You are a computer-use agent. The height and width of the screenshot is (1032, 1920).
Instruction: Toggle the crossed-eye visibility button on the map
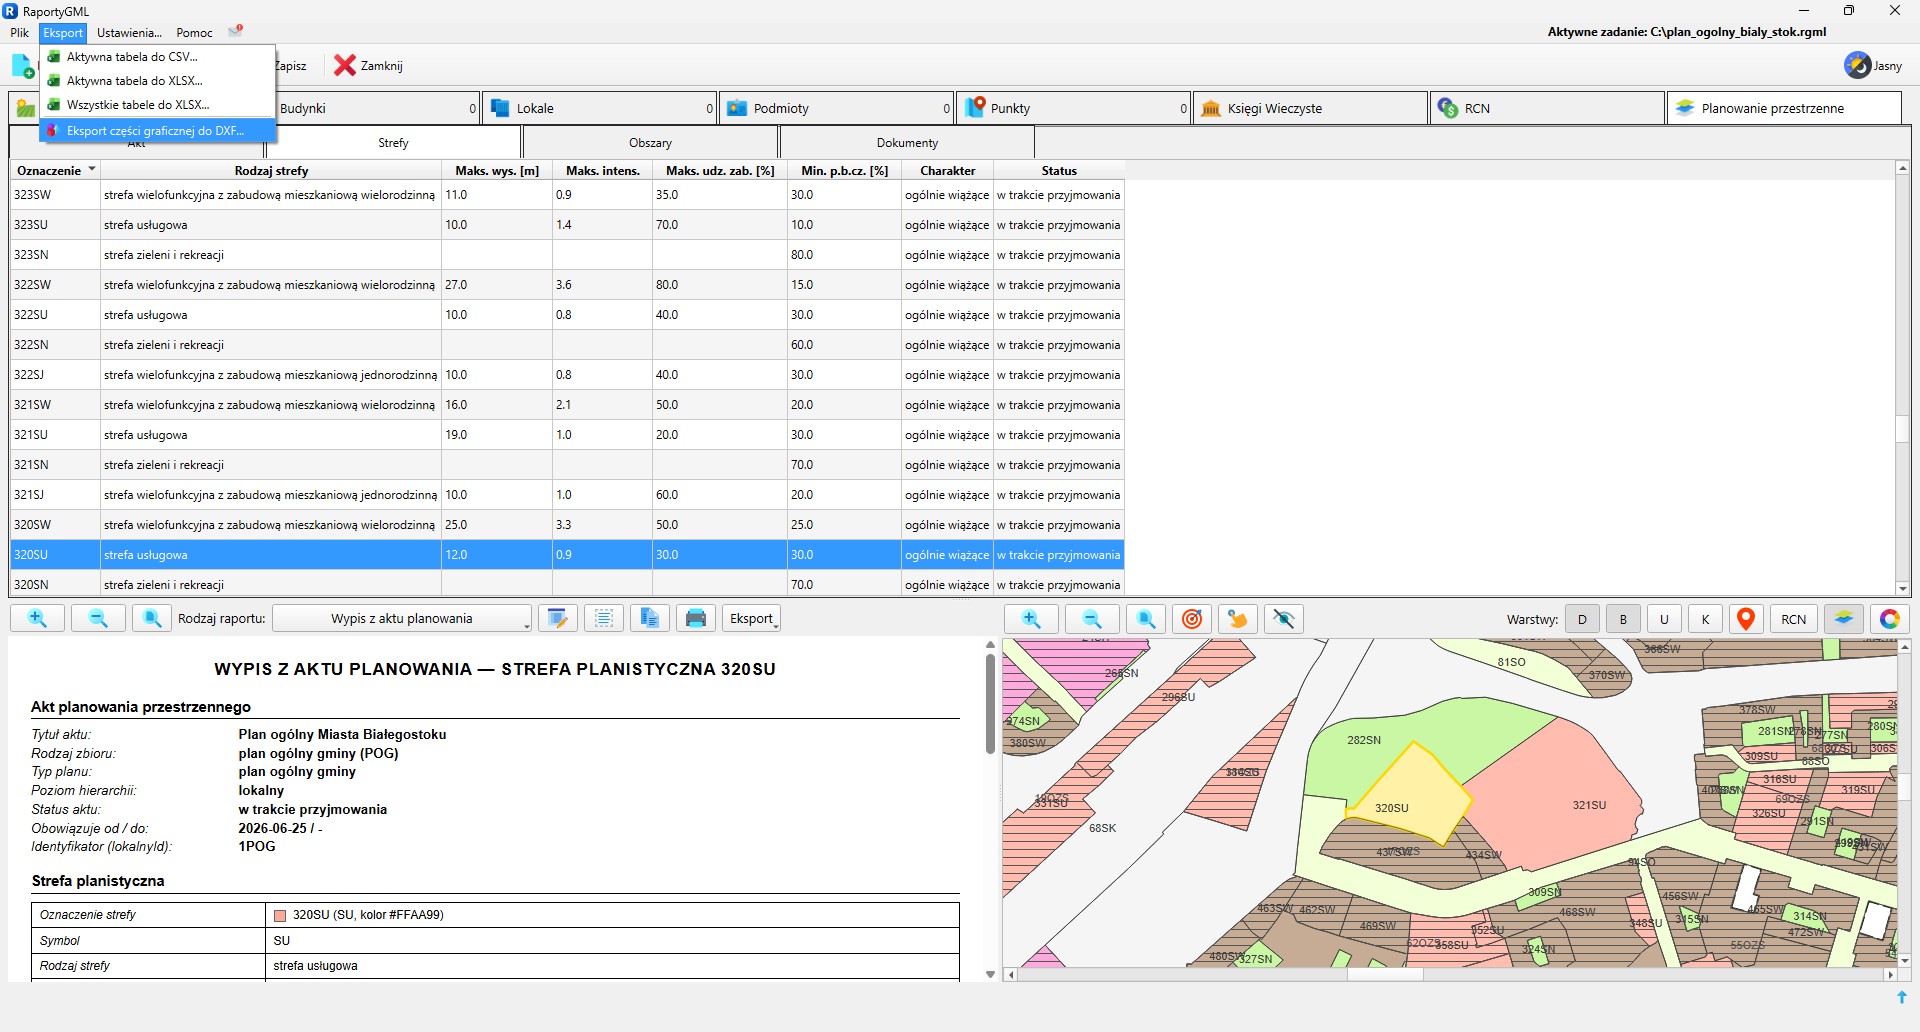pyautogui.click(x=1284, y=619)
